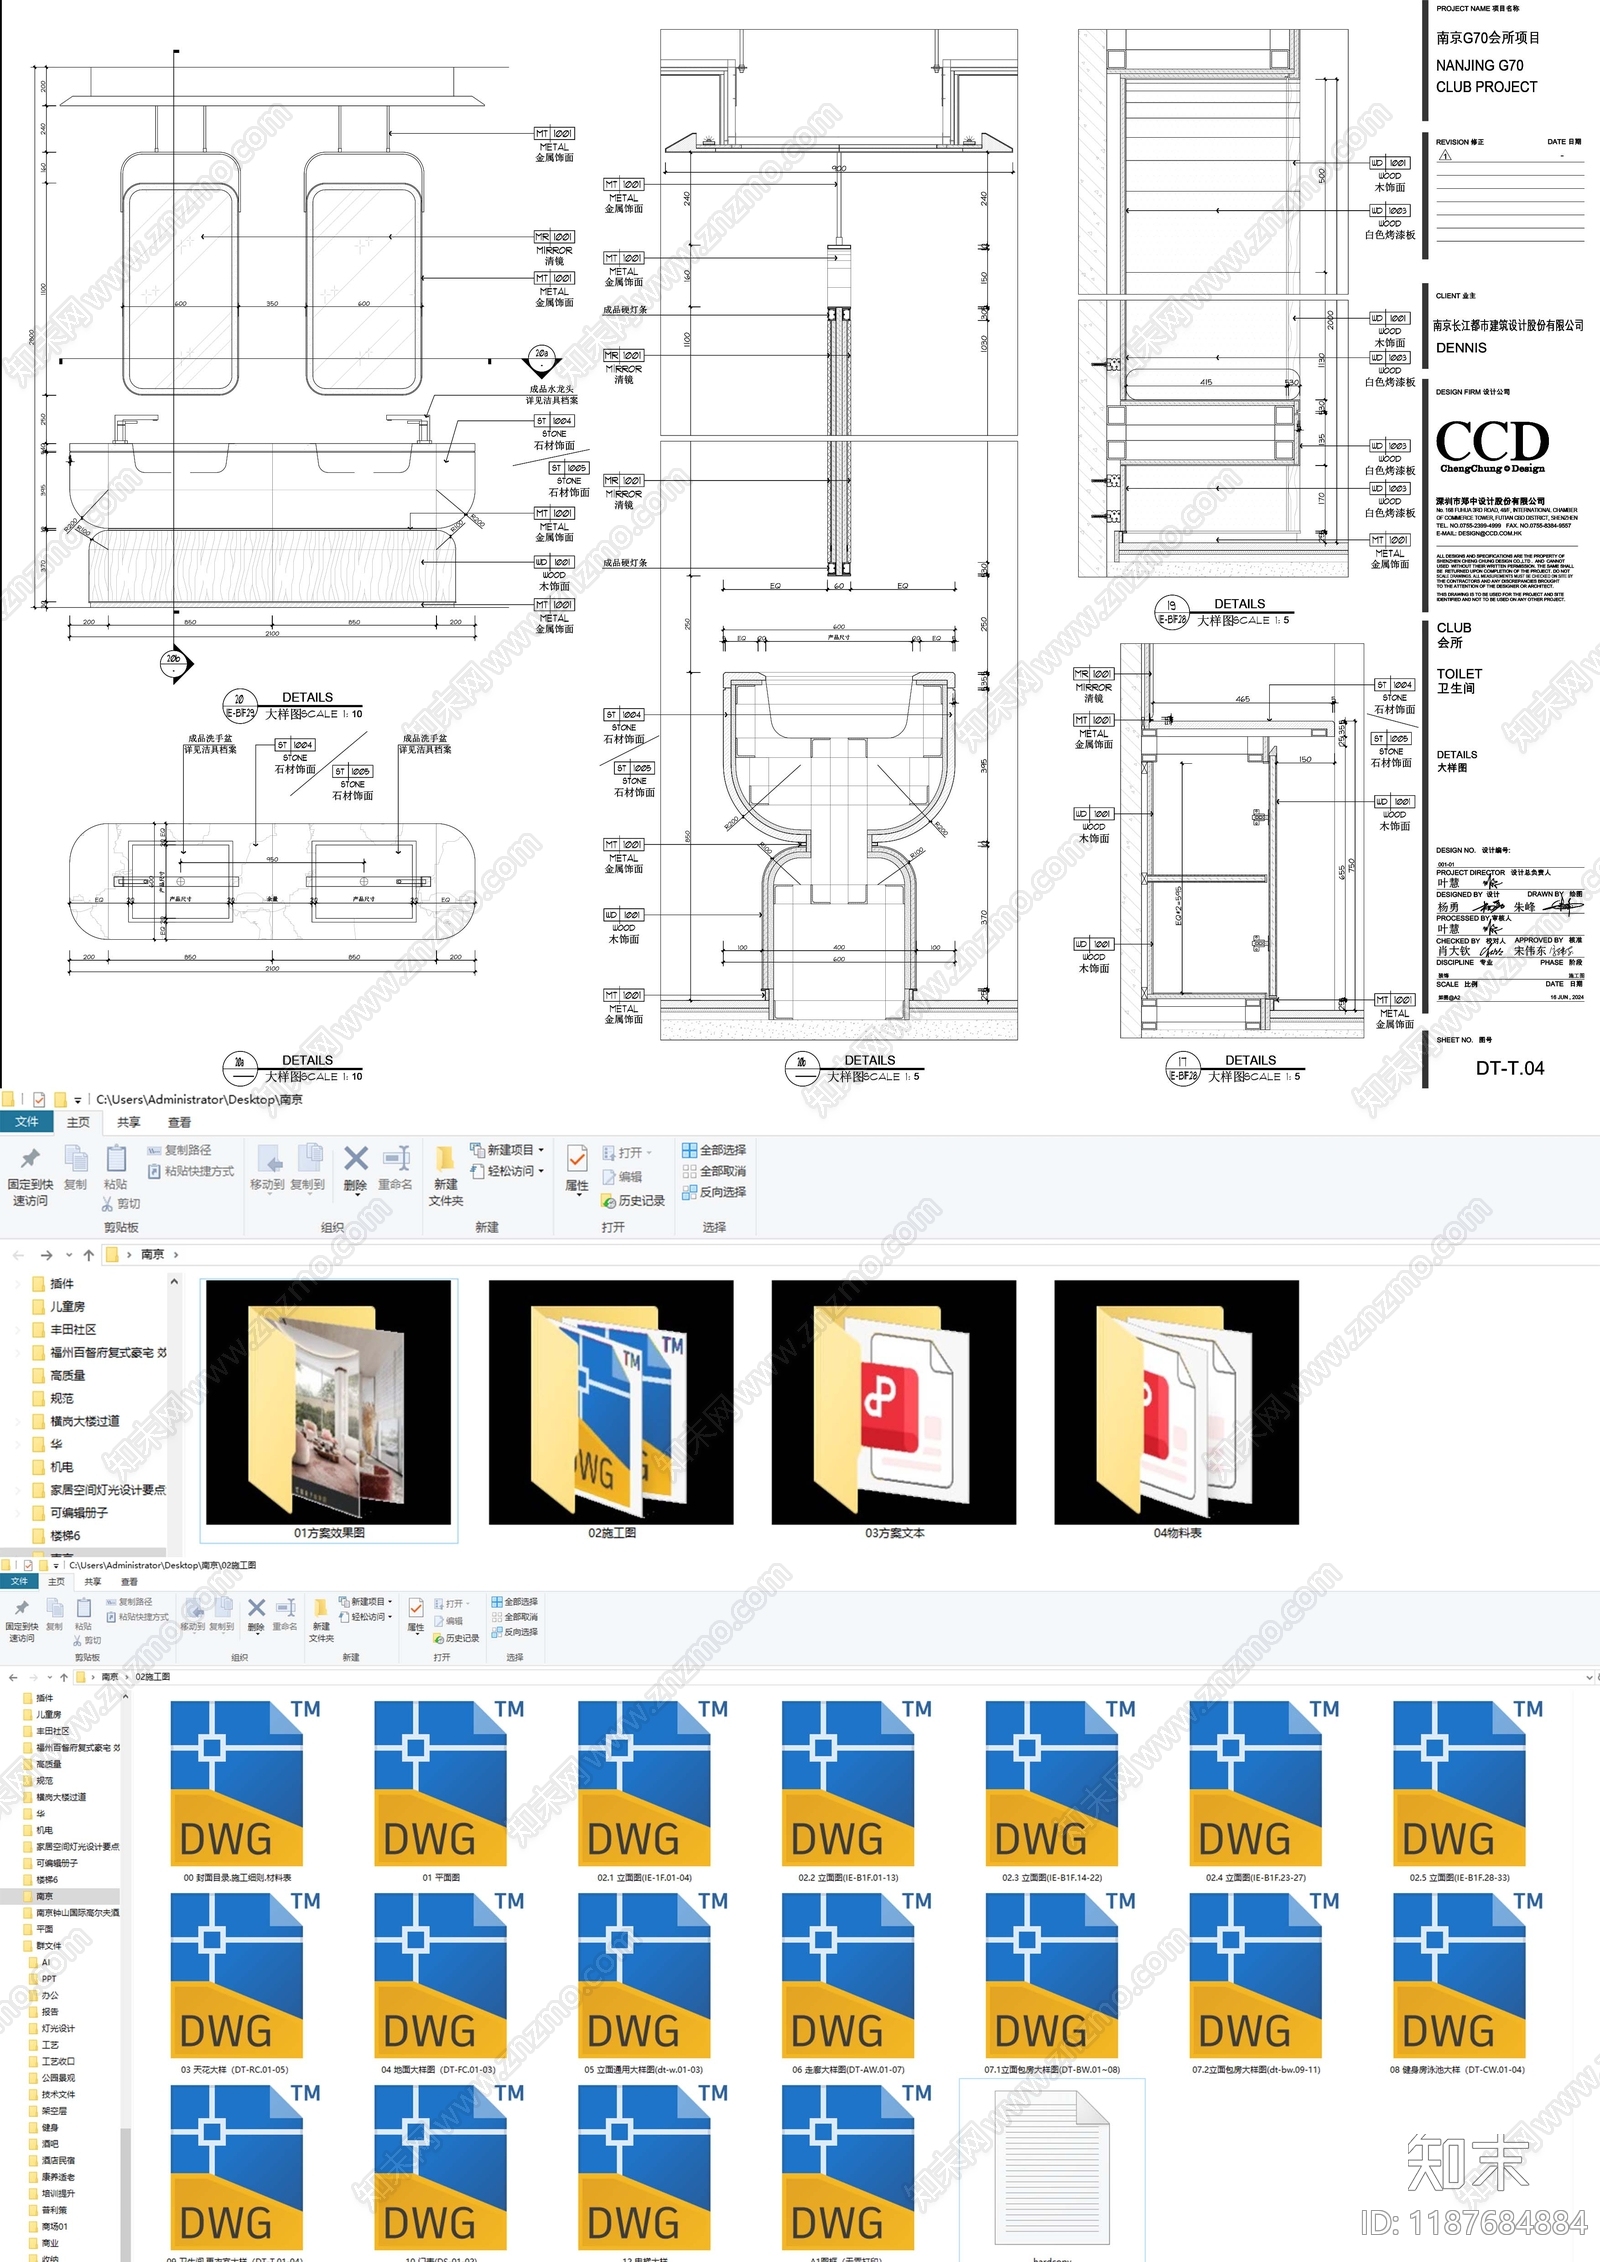Switch to 查看 tab in the 02施工图 window
Viewport: 1600px width, 2262px height.
coord(130,1582)
